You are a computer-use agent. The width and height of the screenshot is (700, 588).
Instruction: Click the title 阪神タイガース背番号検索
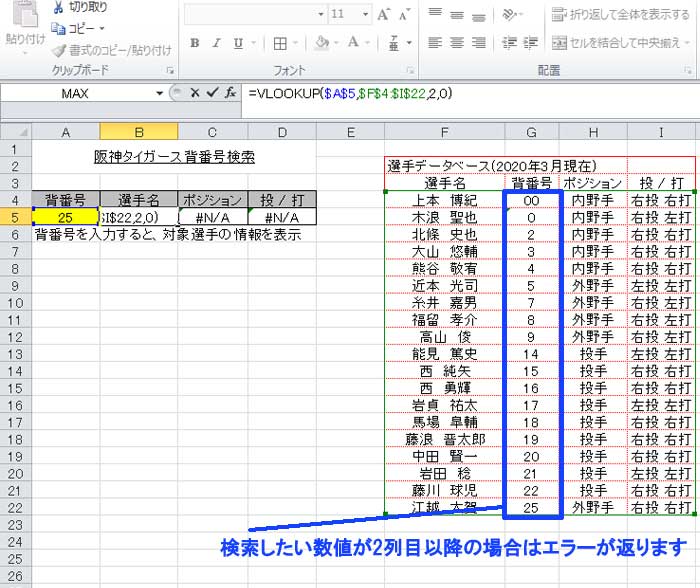174,157
